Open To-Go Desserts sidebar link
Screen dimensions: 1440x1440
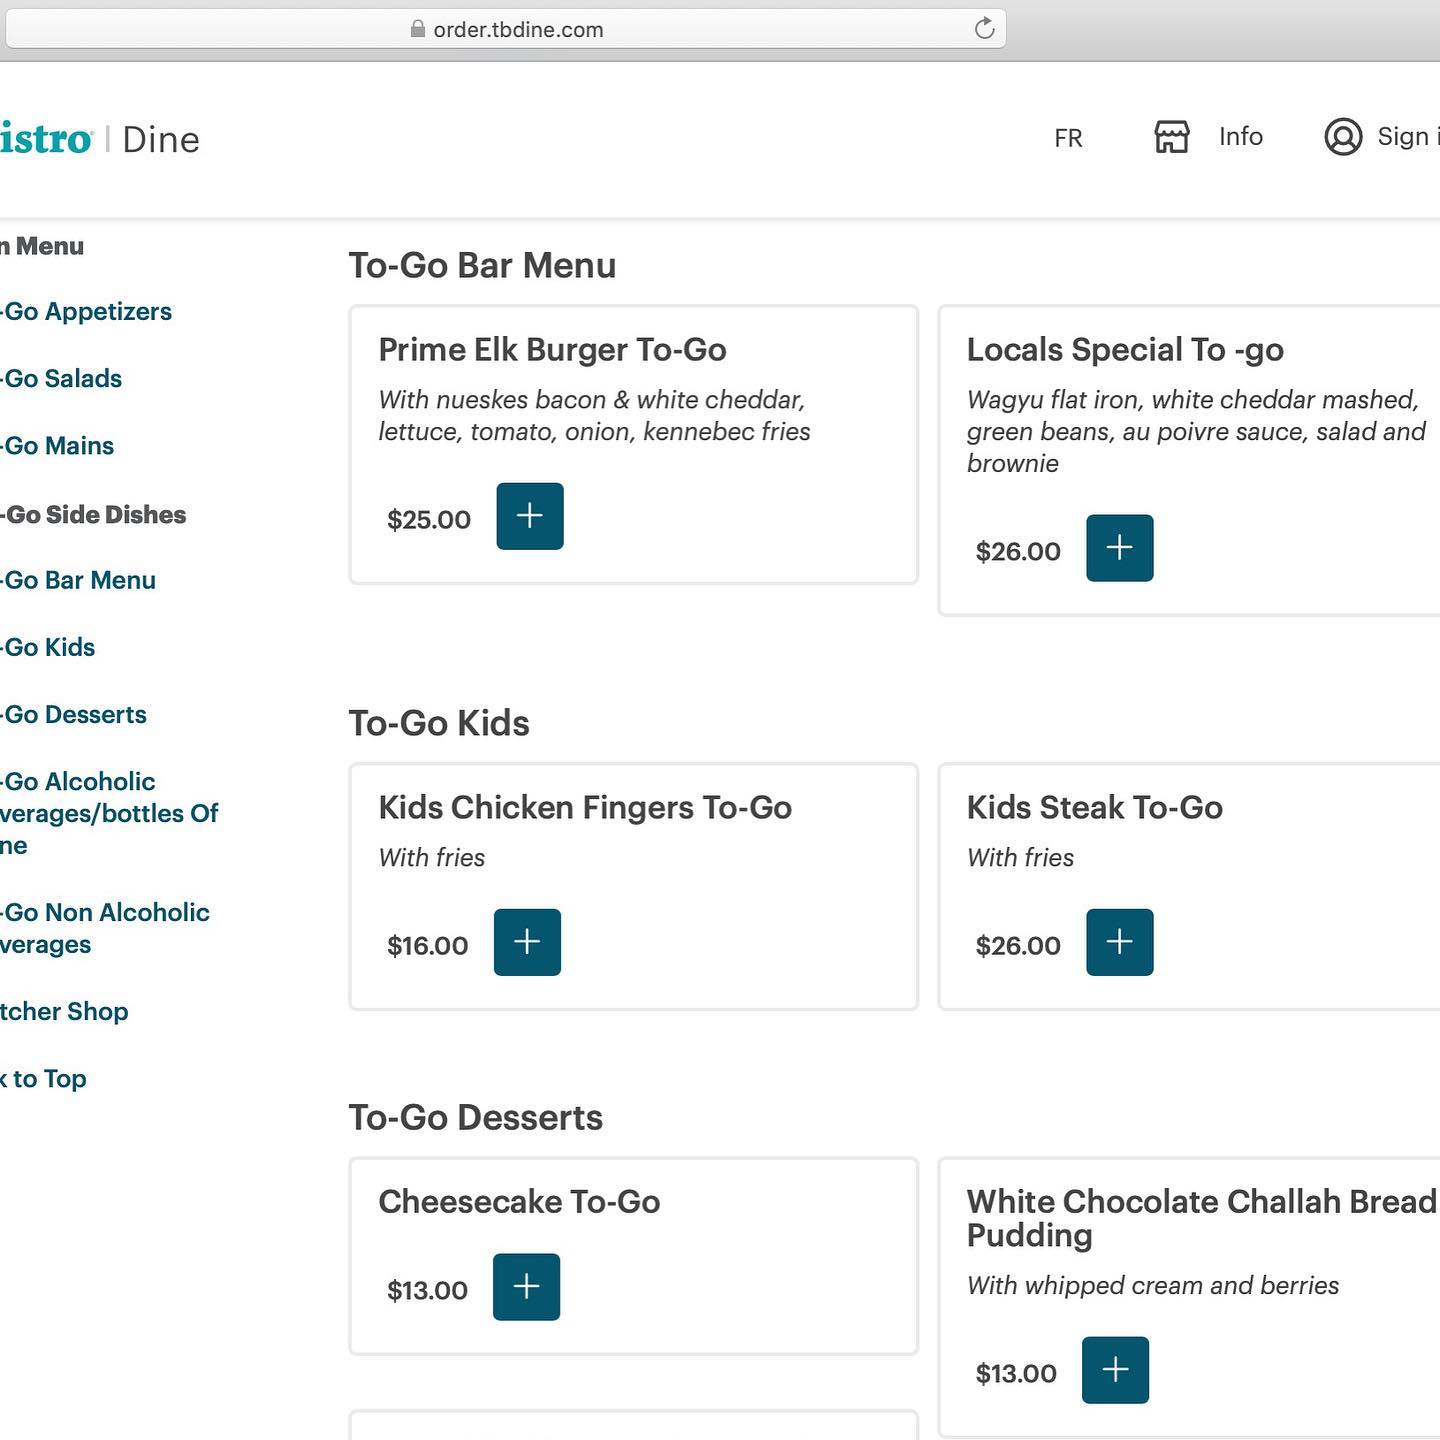click(x=74, y=715)
